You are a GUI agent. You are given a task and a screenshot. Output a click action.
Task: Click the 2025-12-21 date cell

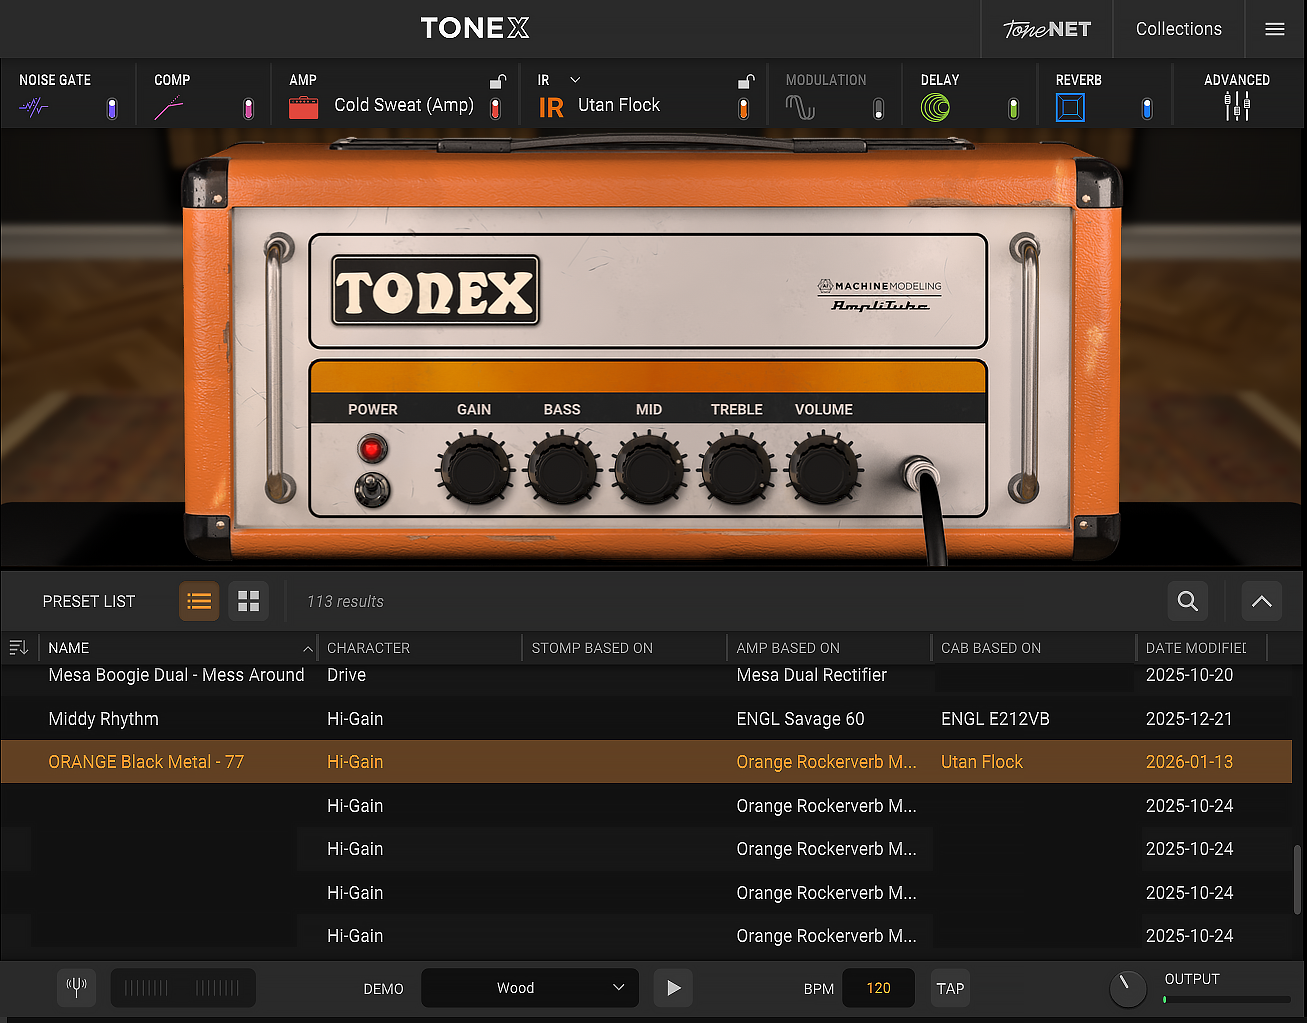point(1189,719)
